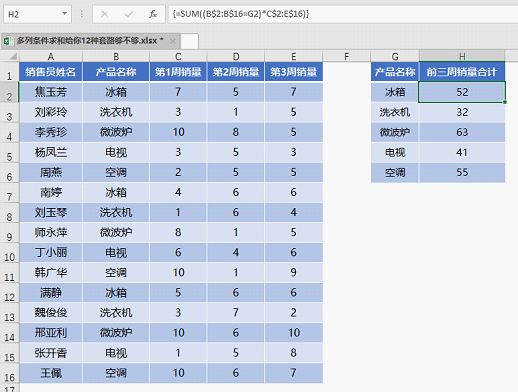The height and width of the screenshot is (392, 518).
Task: Open the blank new tab next to workbook
Action: [190, 41]
